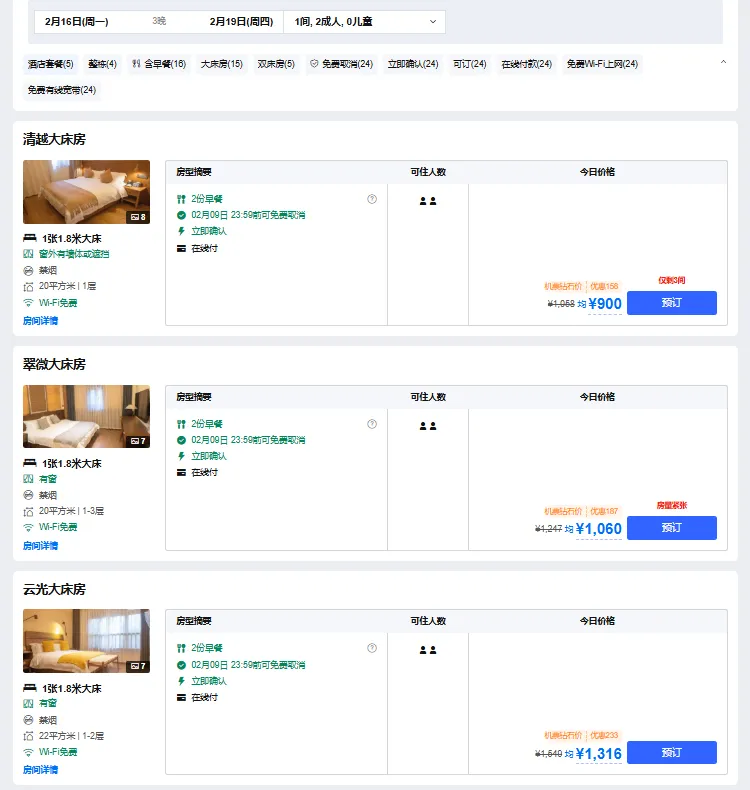Open the rooms and guests dropdown
This screenshot has width=750, height=790.
[x=365, y=21]
